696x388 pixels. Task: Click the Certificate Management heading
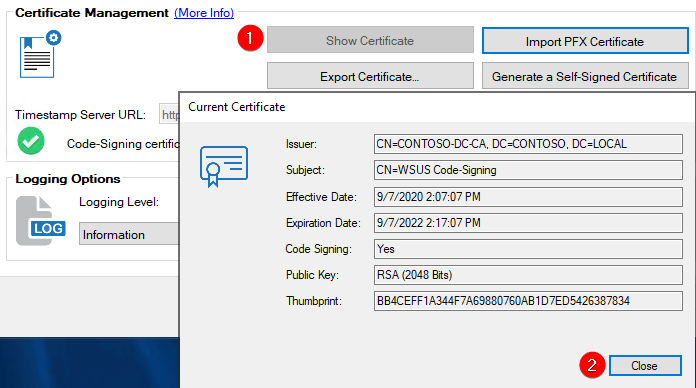[x=92, y=13]
